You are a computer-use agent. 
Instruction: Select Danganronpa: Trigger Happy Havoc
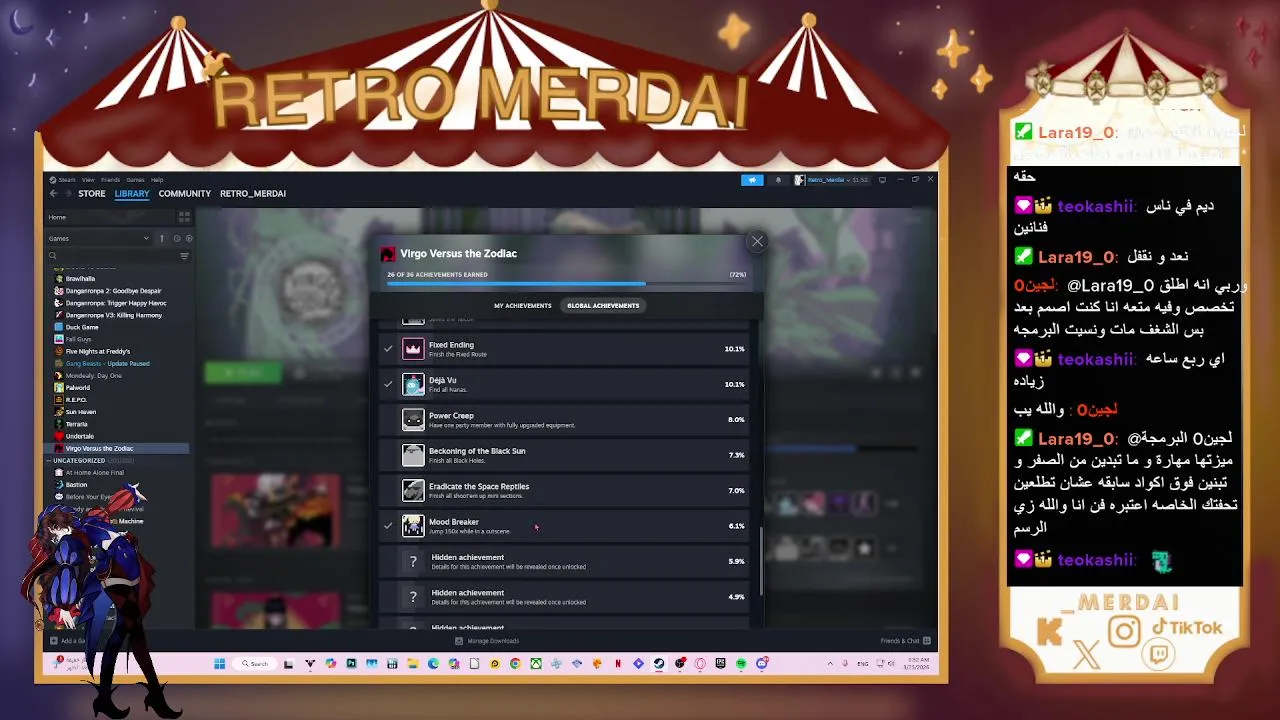pyautogui.click(x=116, y=303)
